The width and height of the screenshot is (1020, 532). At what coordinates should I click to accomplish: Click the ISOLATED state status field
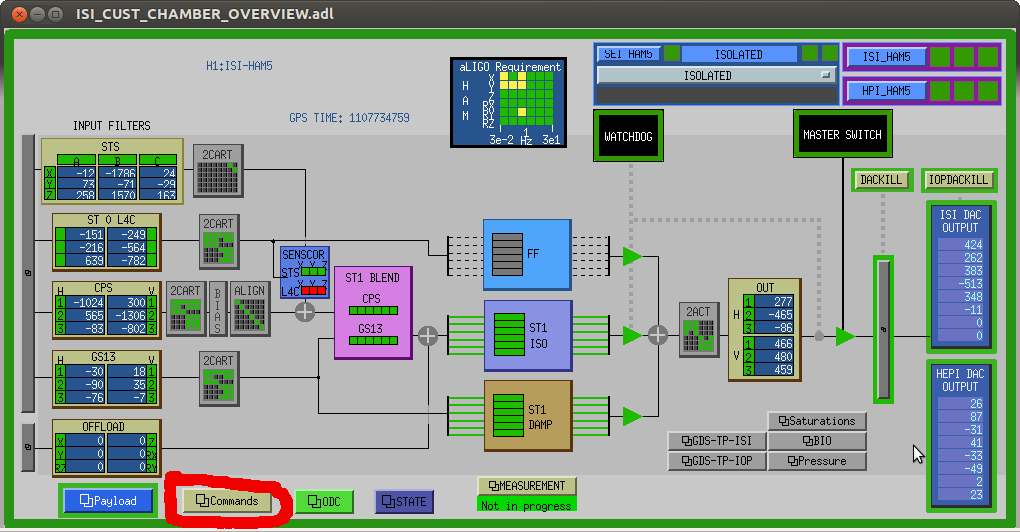tap(739, 55)
